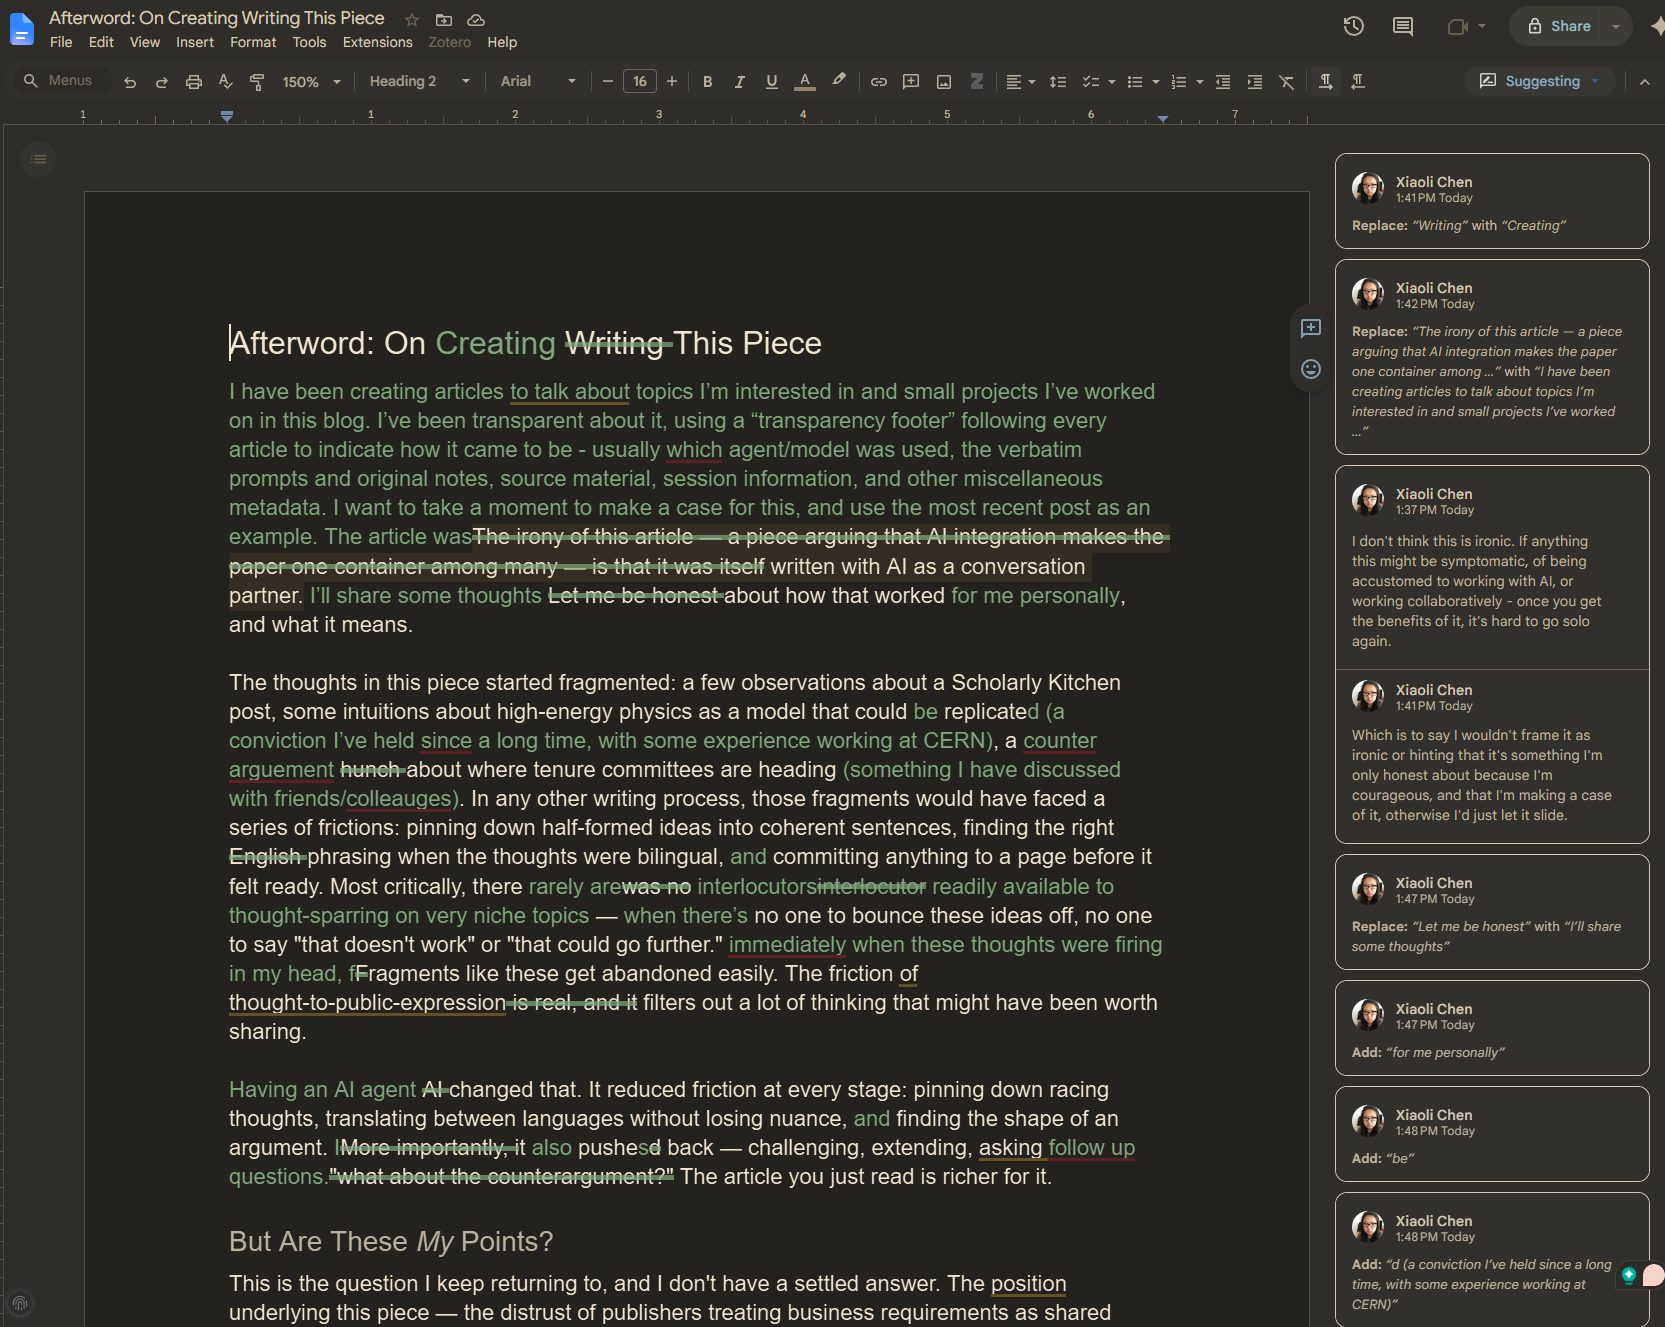Open the Tools menu
Screen dimensions: 1665x1327
point(309,42)
